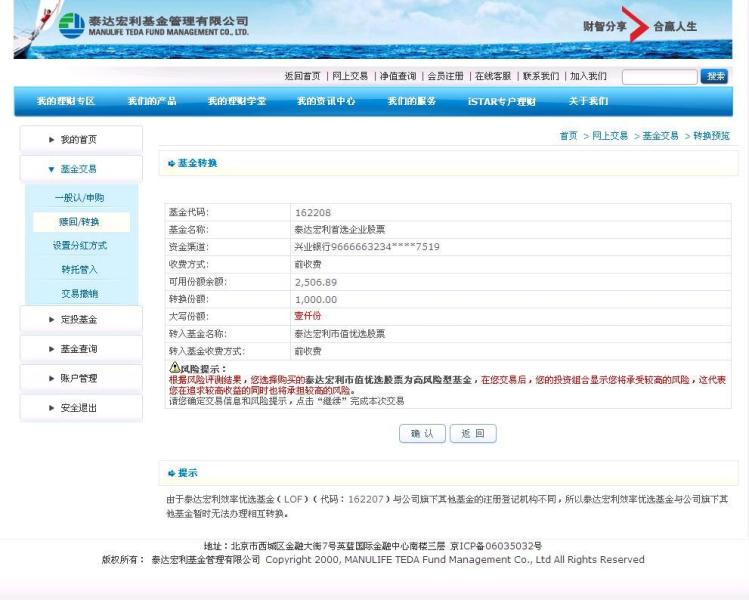Expand the 我的首页 sidebar item
The image size is (749, 600).
(81, 139)
